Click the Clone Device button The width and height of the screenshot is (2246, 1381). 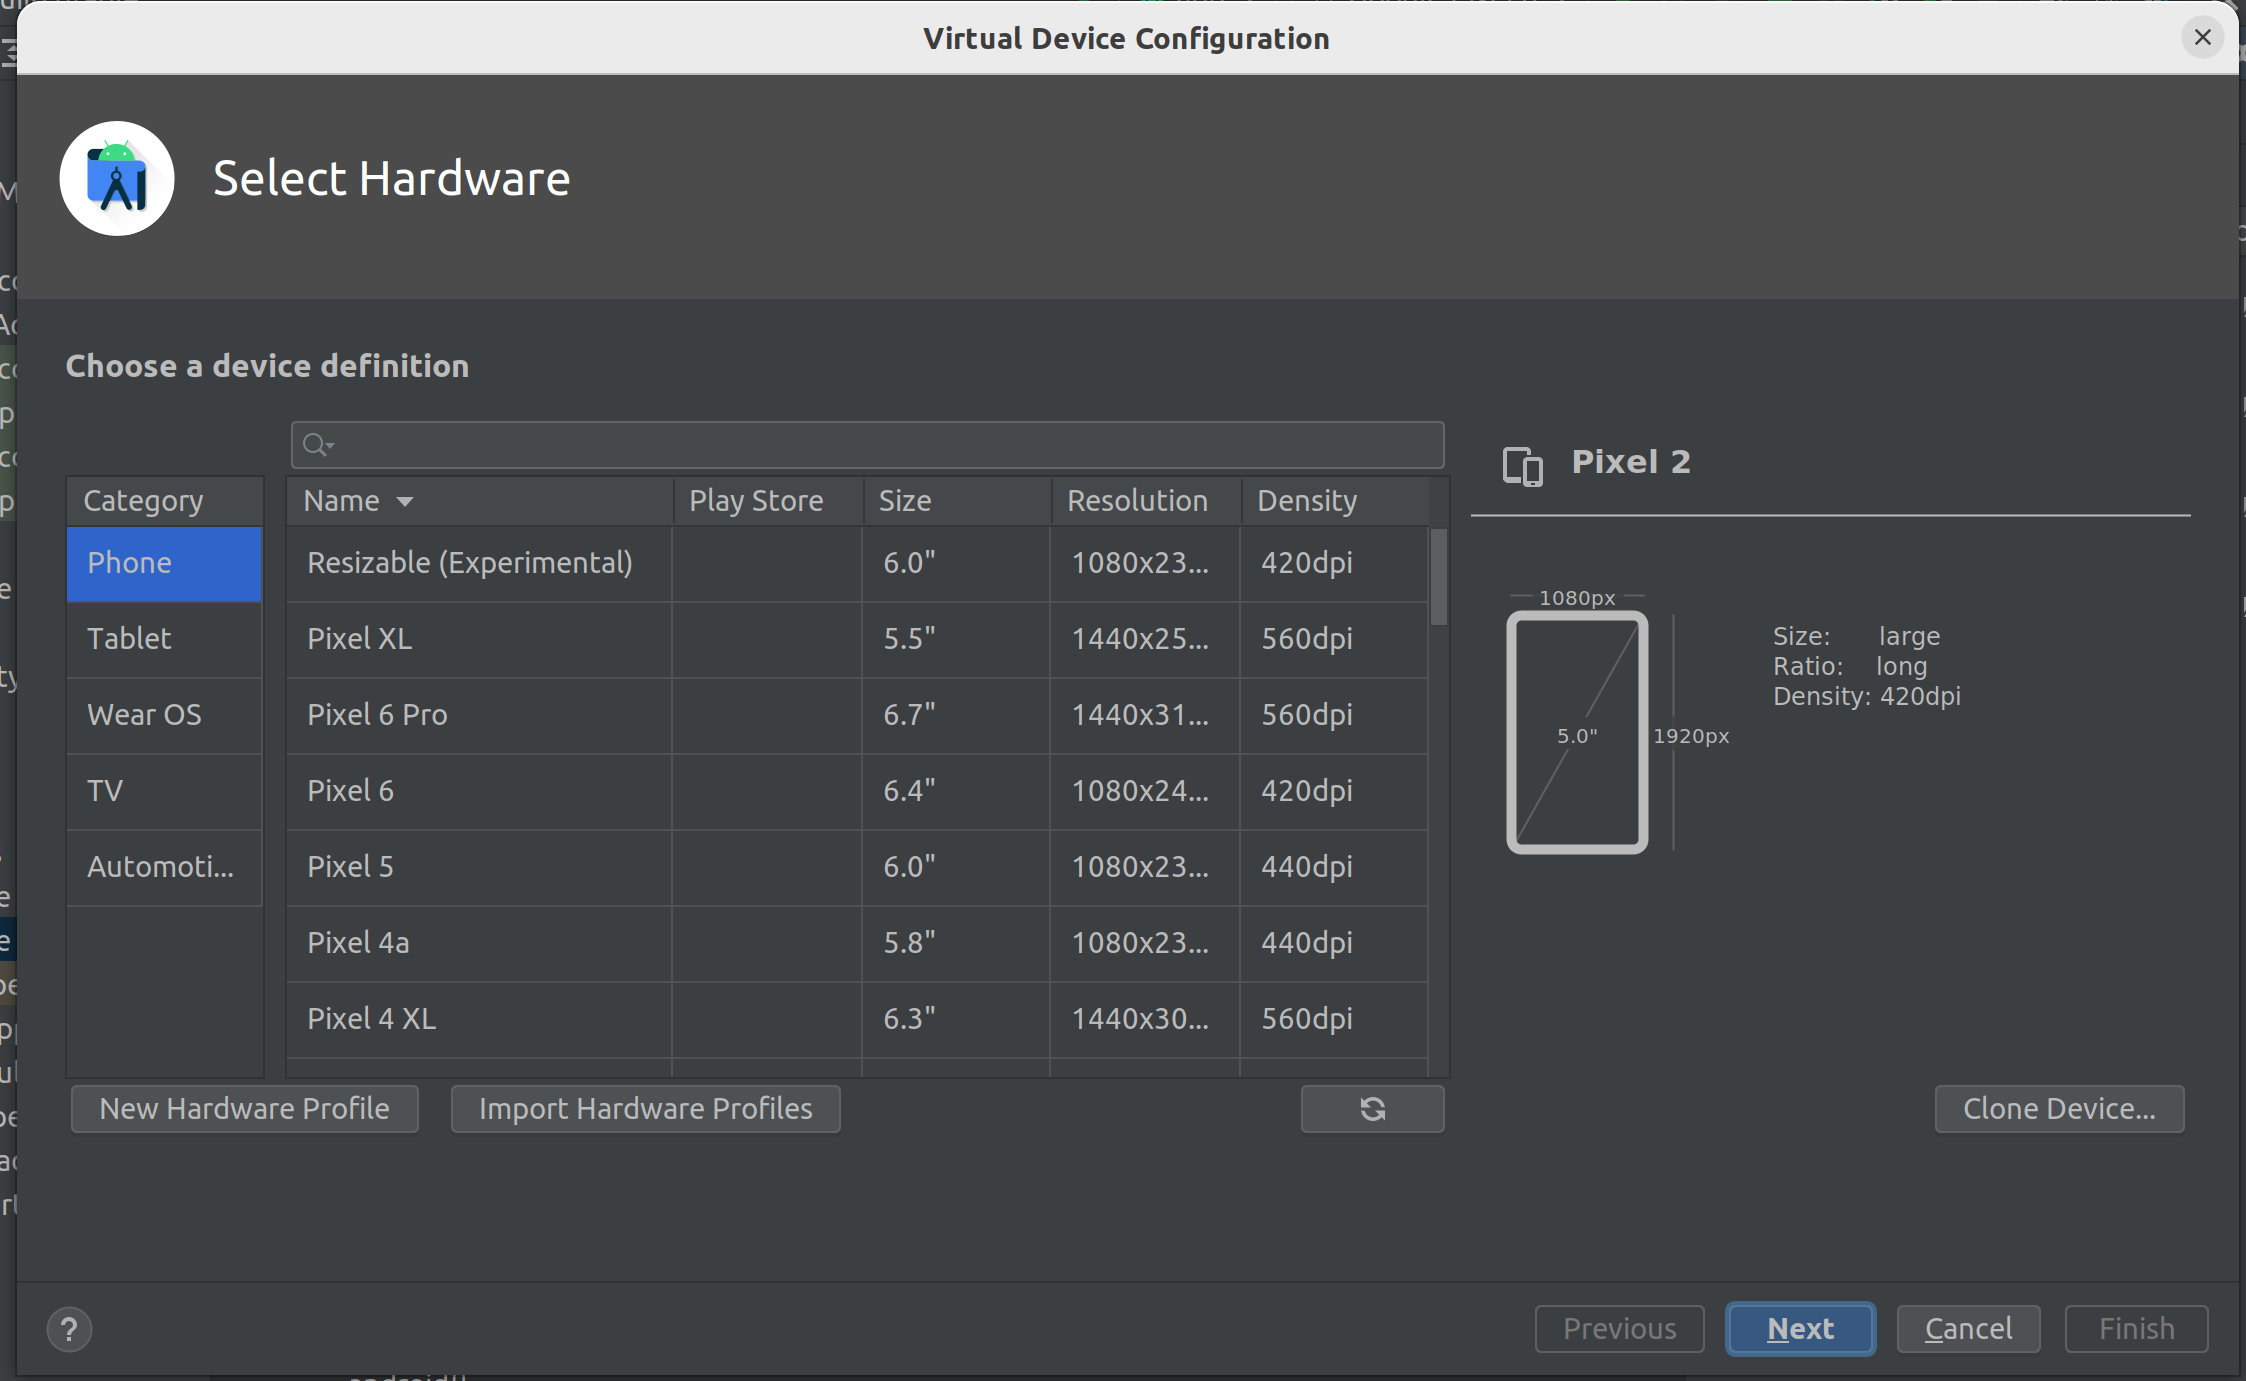pyautogui.click(x=2059, y=1108)
